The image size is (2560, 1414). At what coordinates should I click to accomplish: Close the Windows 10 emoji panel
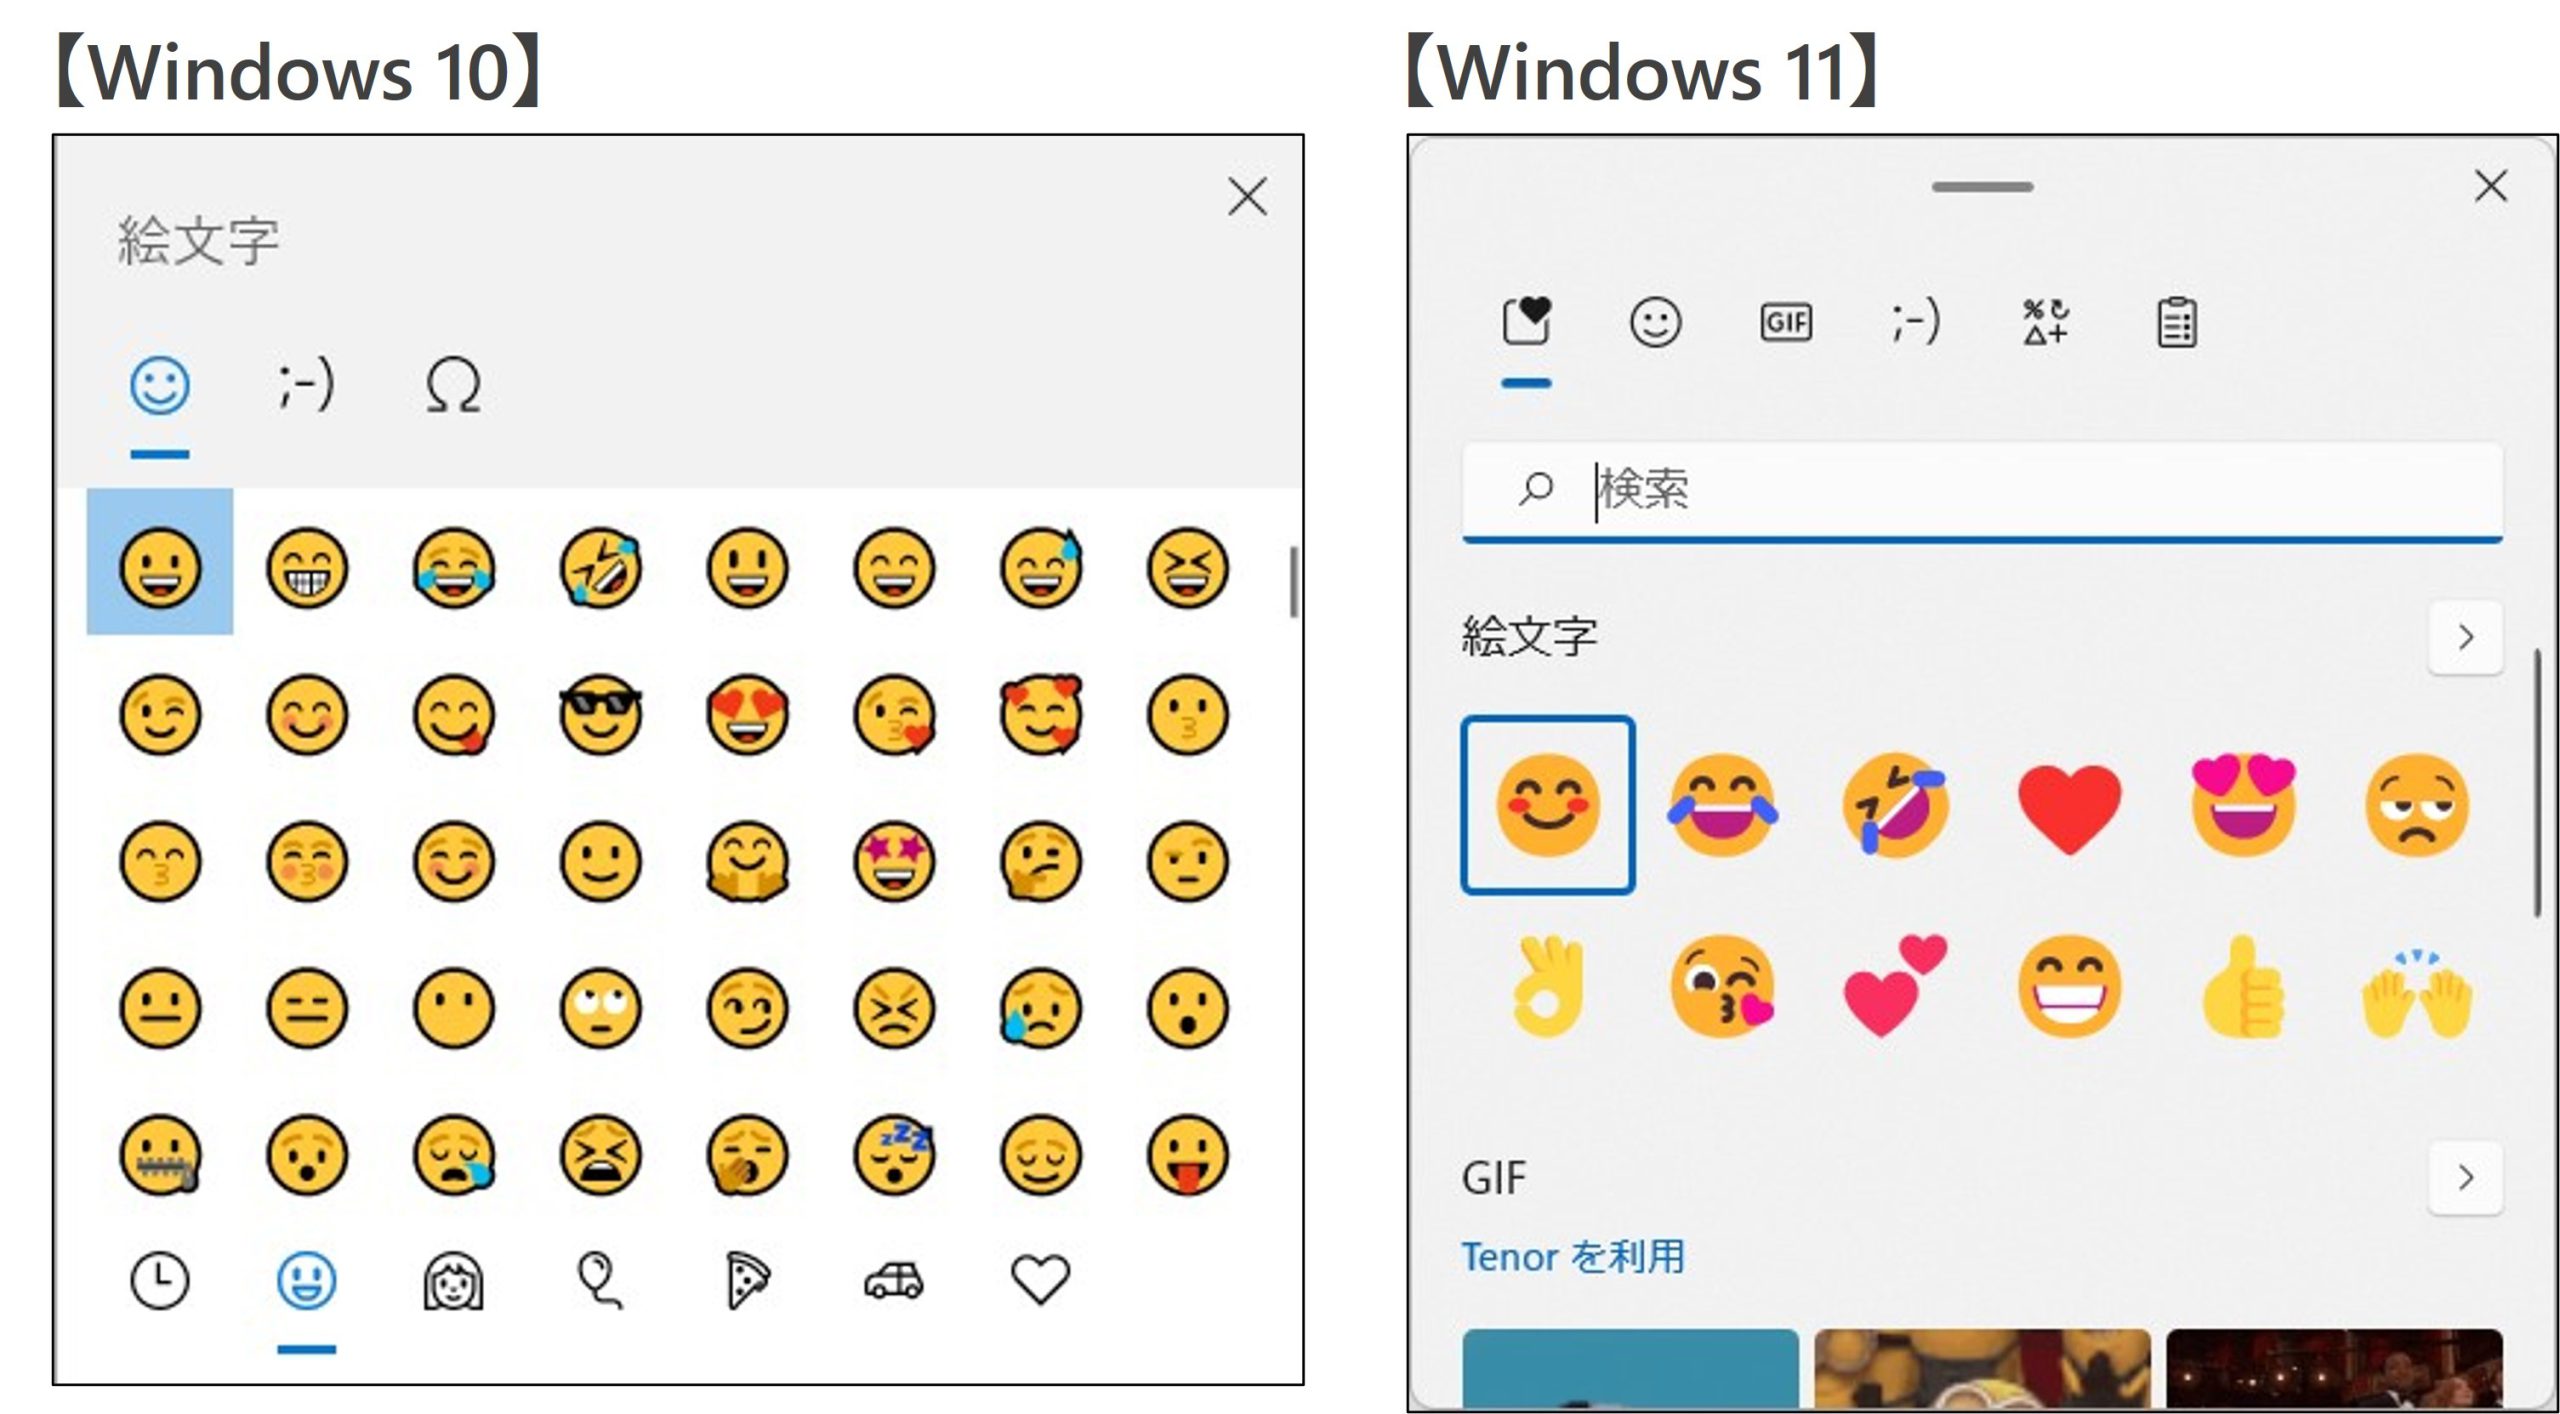[x=1247, y=197]
